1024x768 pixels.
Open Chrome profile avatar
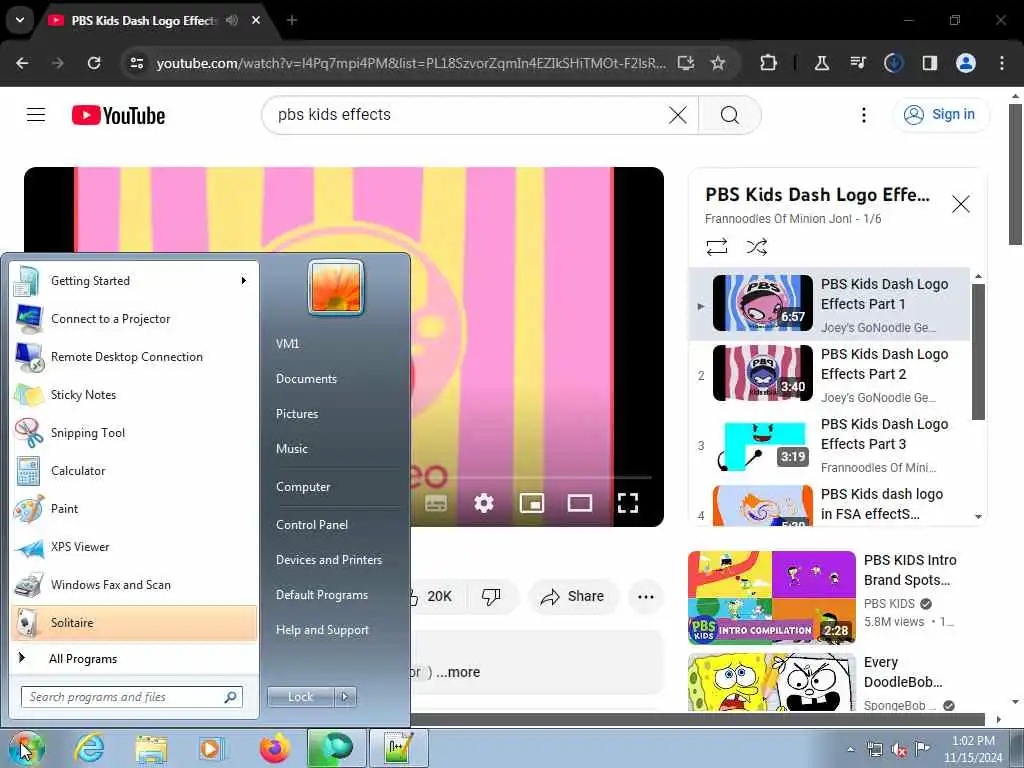pos(965,63)
